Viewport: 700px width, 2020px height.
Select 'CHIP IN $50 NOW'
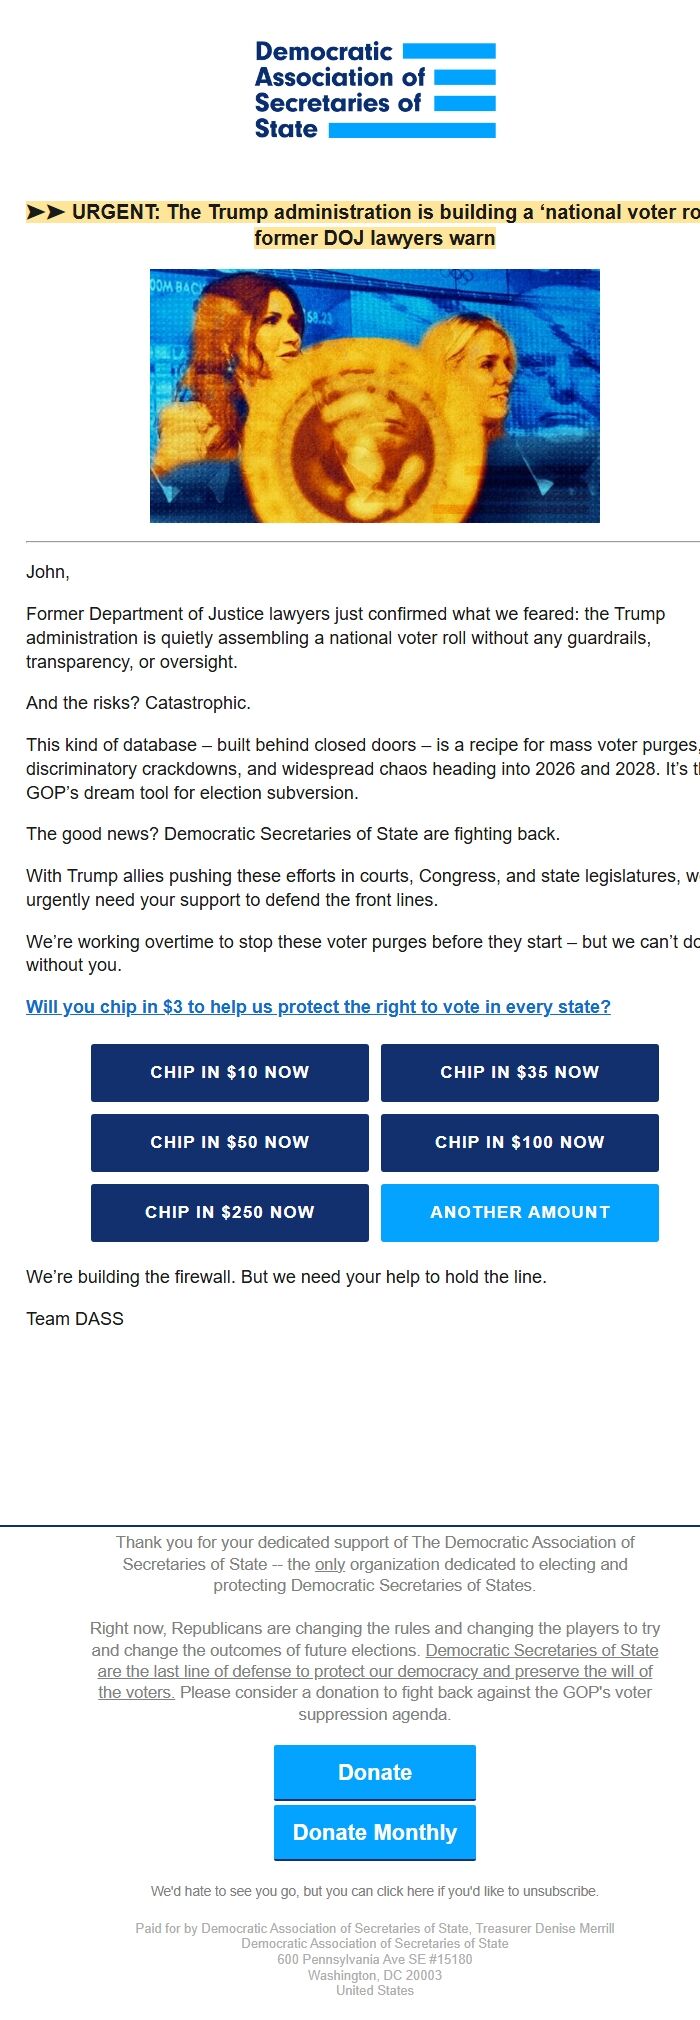pyautogui.click(x=229, y=1142)
